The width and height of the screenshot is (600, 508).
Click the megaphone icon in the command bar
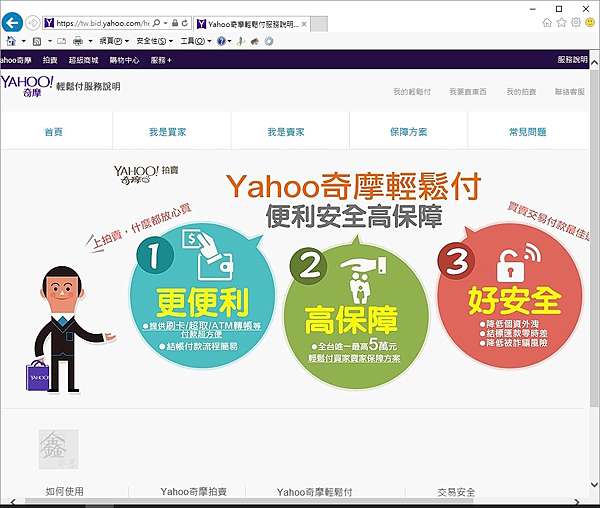click(255, 41)
